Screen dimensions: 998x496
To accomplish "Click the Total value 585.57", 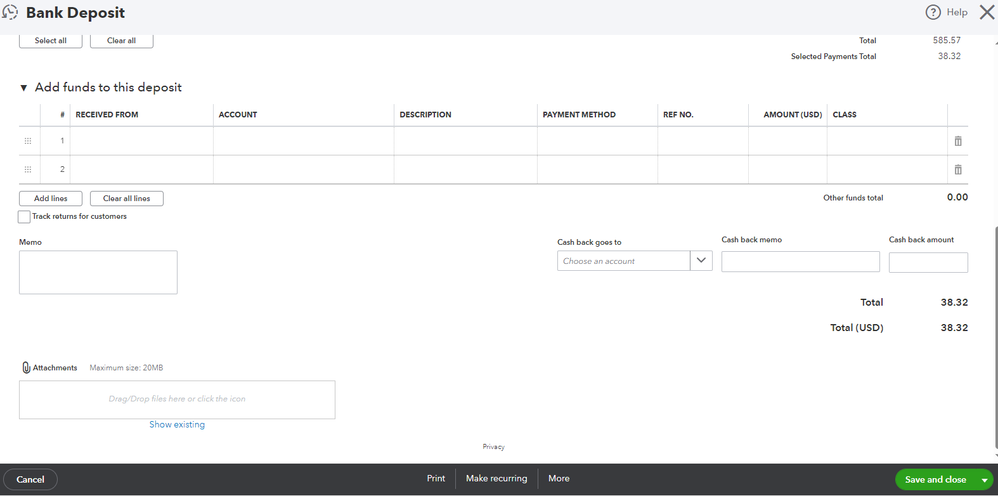I will click(946, 40).
